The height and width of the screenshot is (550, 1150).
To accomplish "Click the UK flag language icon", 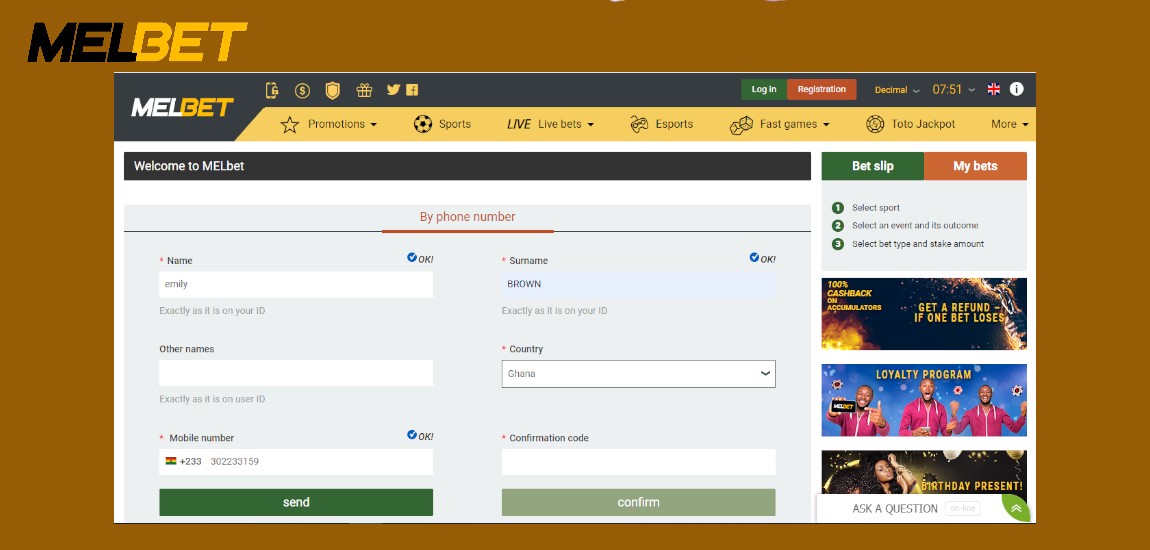I will 994,89.
